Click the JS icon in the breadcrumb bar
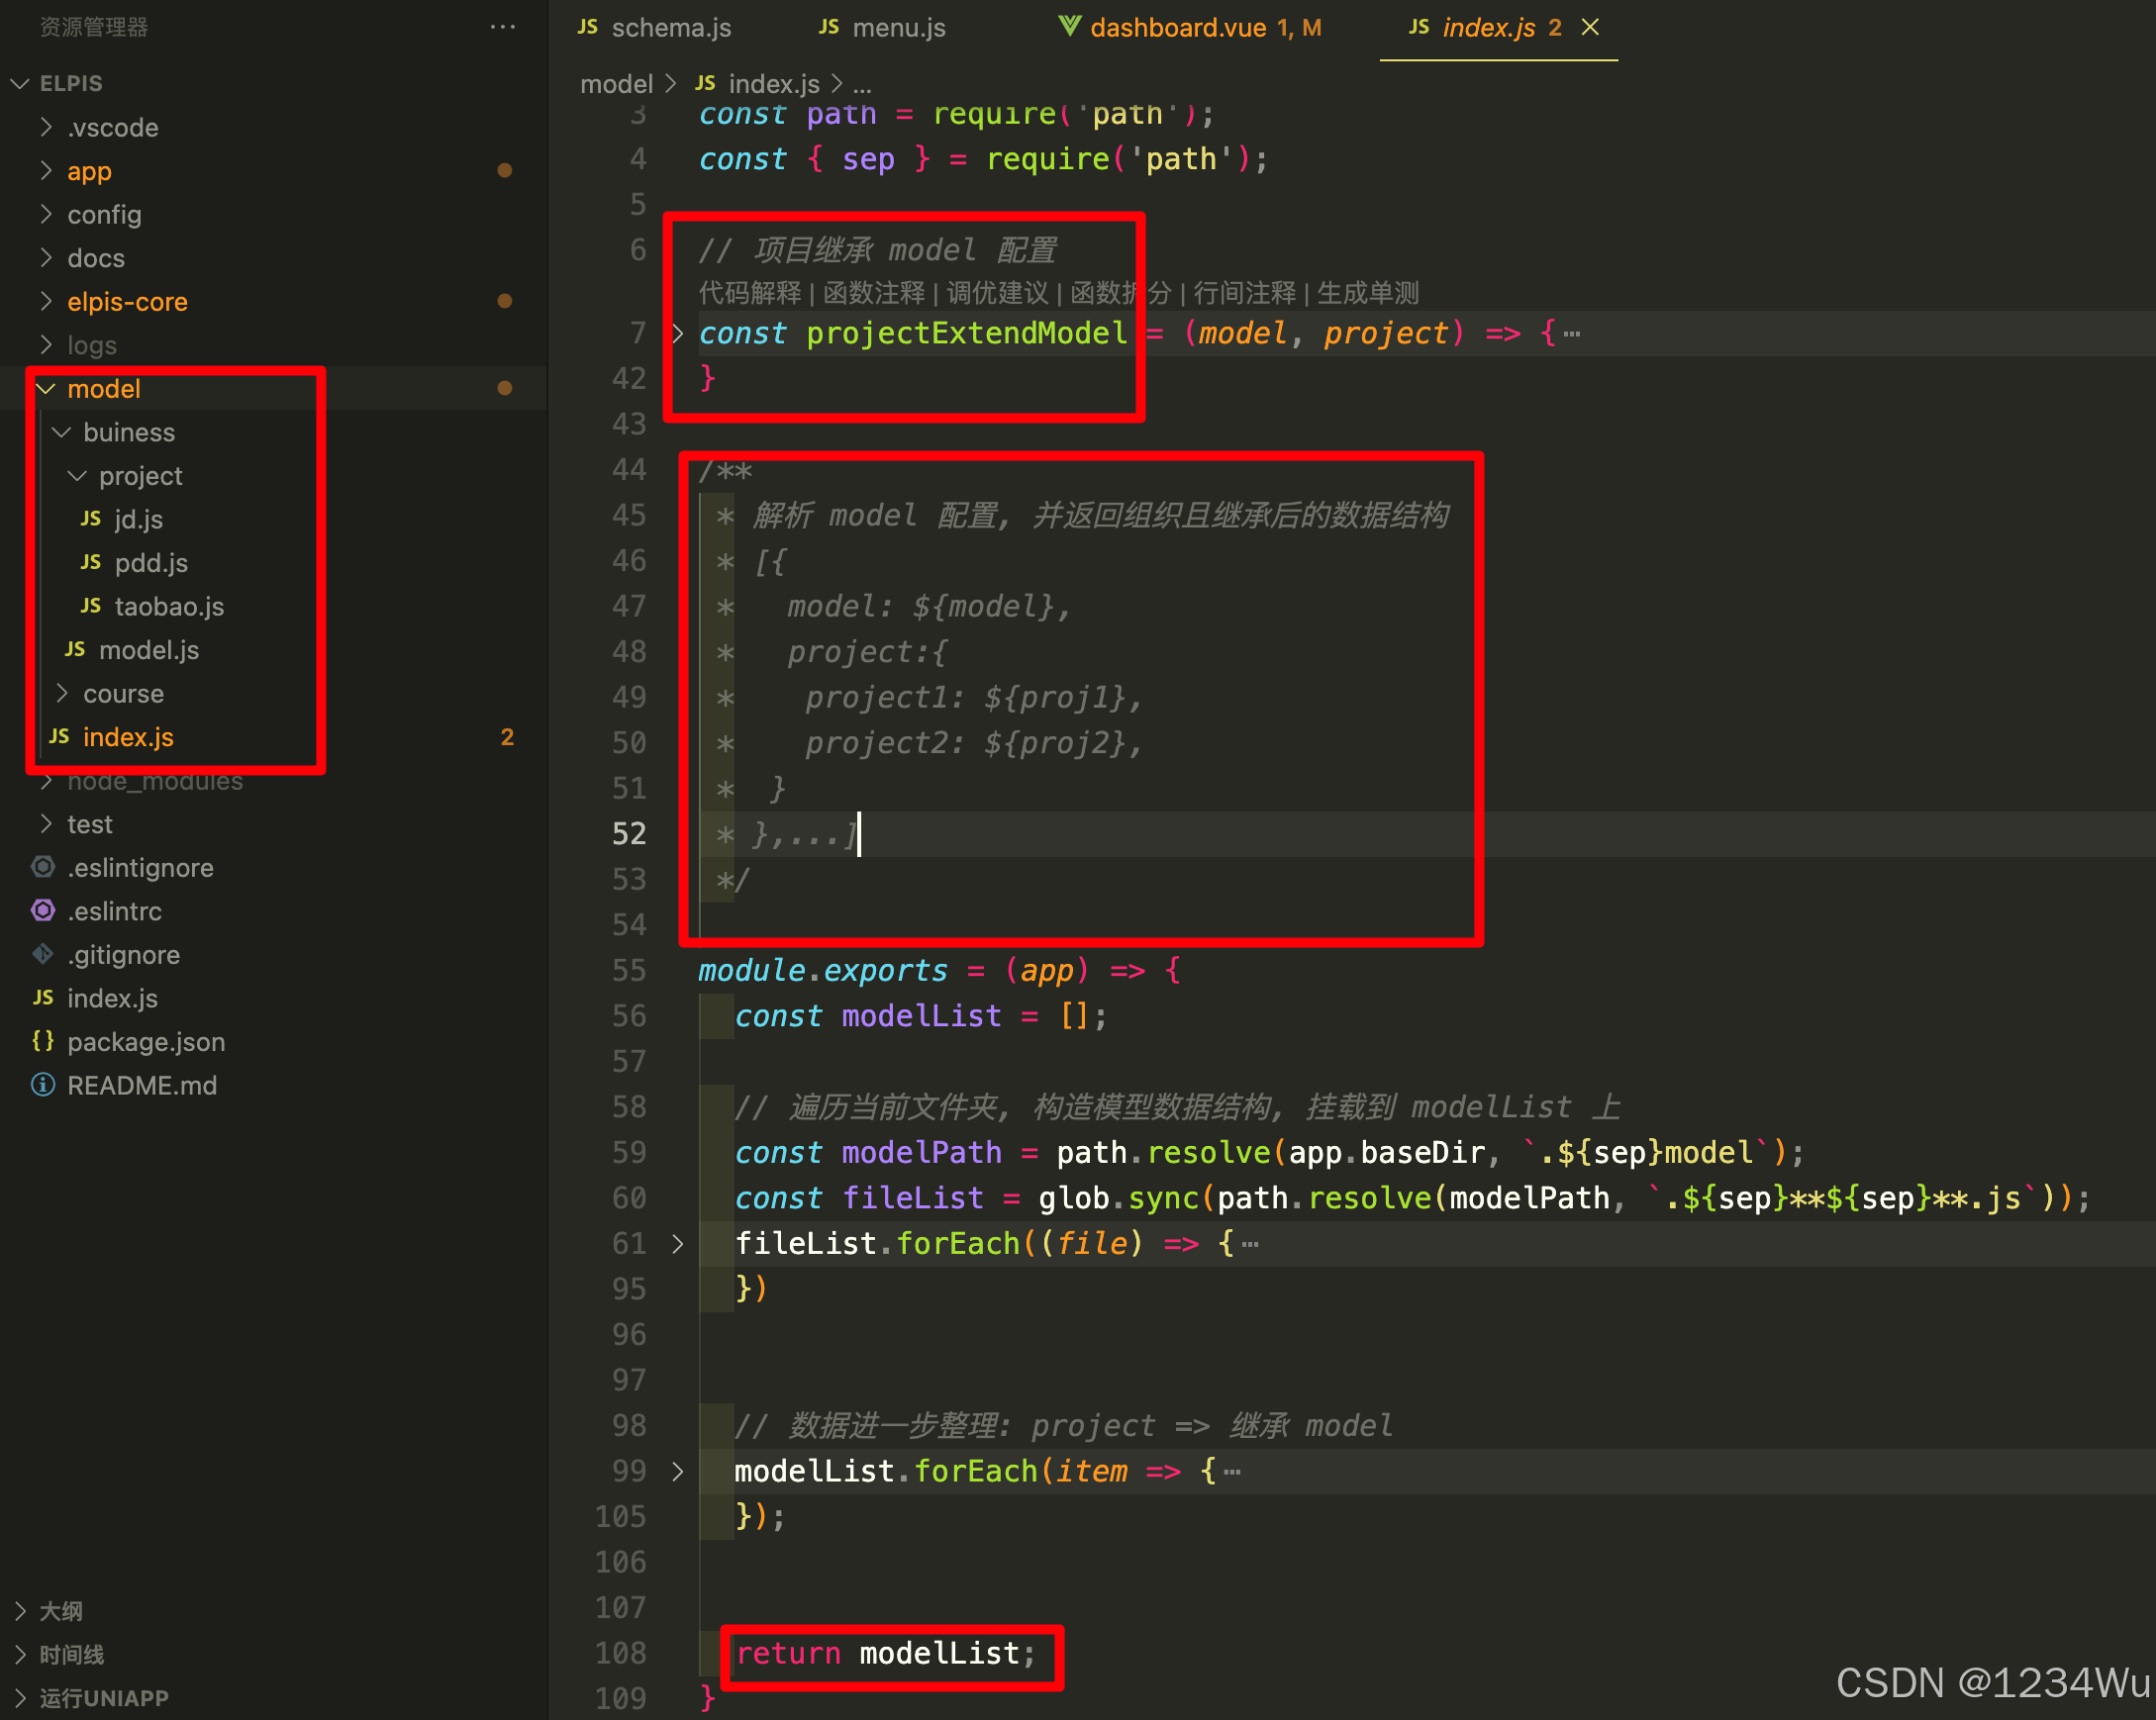This screenshot has width=2156, height=1720. pos(706,83)
